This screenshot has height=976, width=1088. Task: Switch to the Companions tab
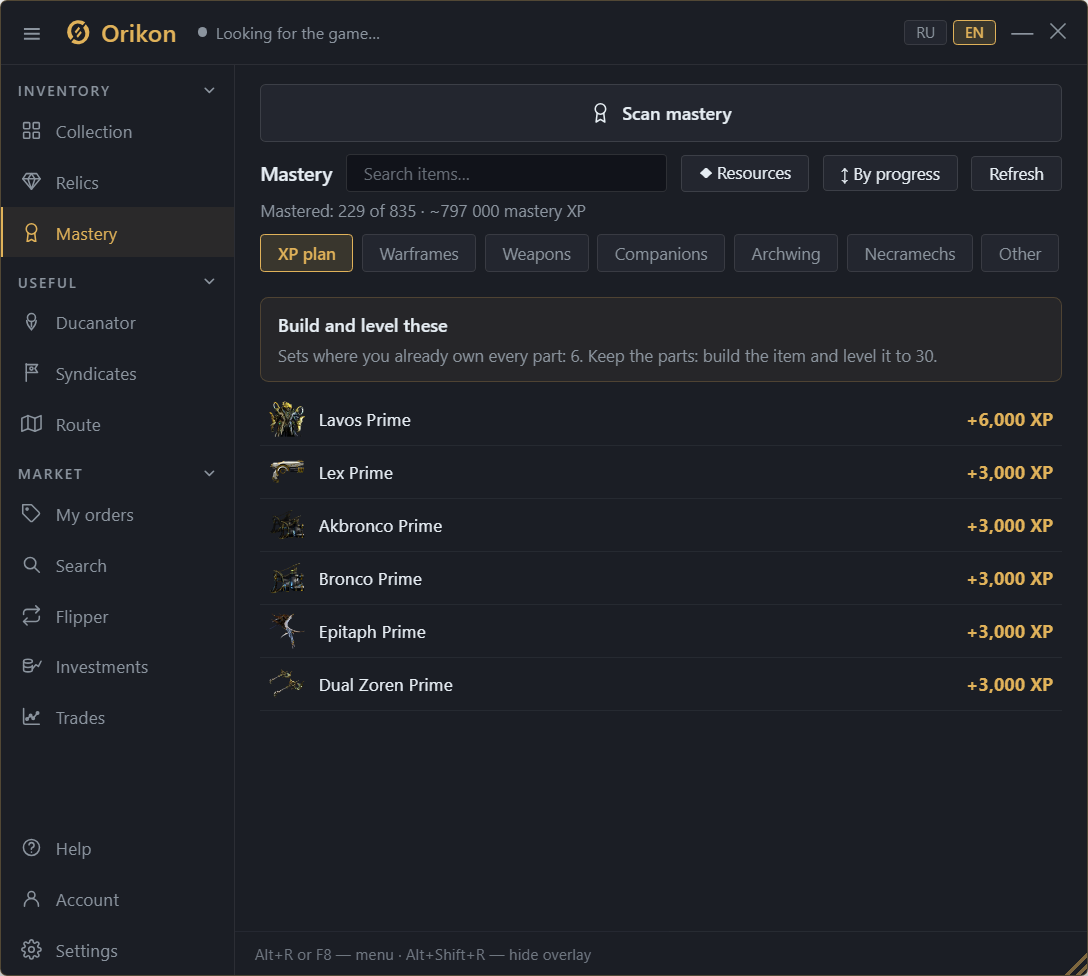(661, 253)
